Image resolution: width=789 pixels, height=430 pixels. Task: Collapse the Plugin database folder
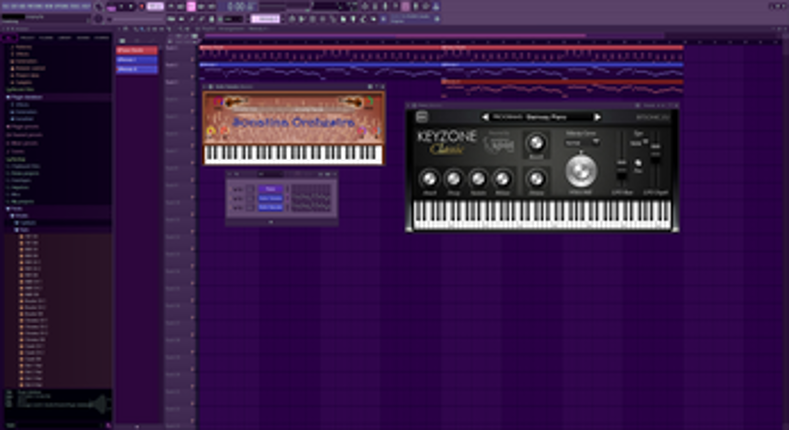point(26,97)
